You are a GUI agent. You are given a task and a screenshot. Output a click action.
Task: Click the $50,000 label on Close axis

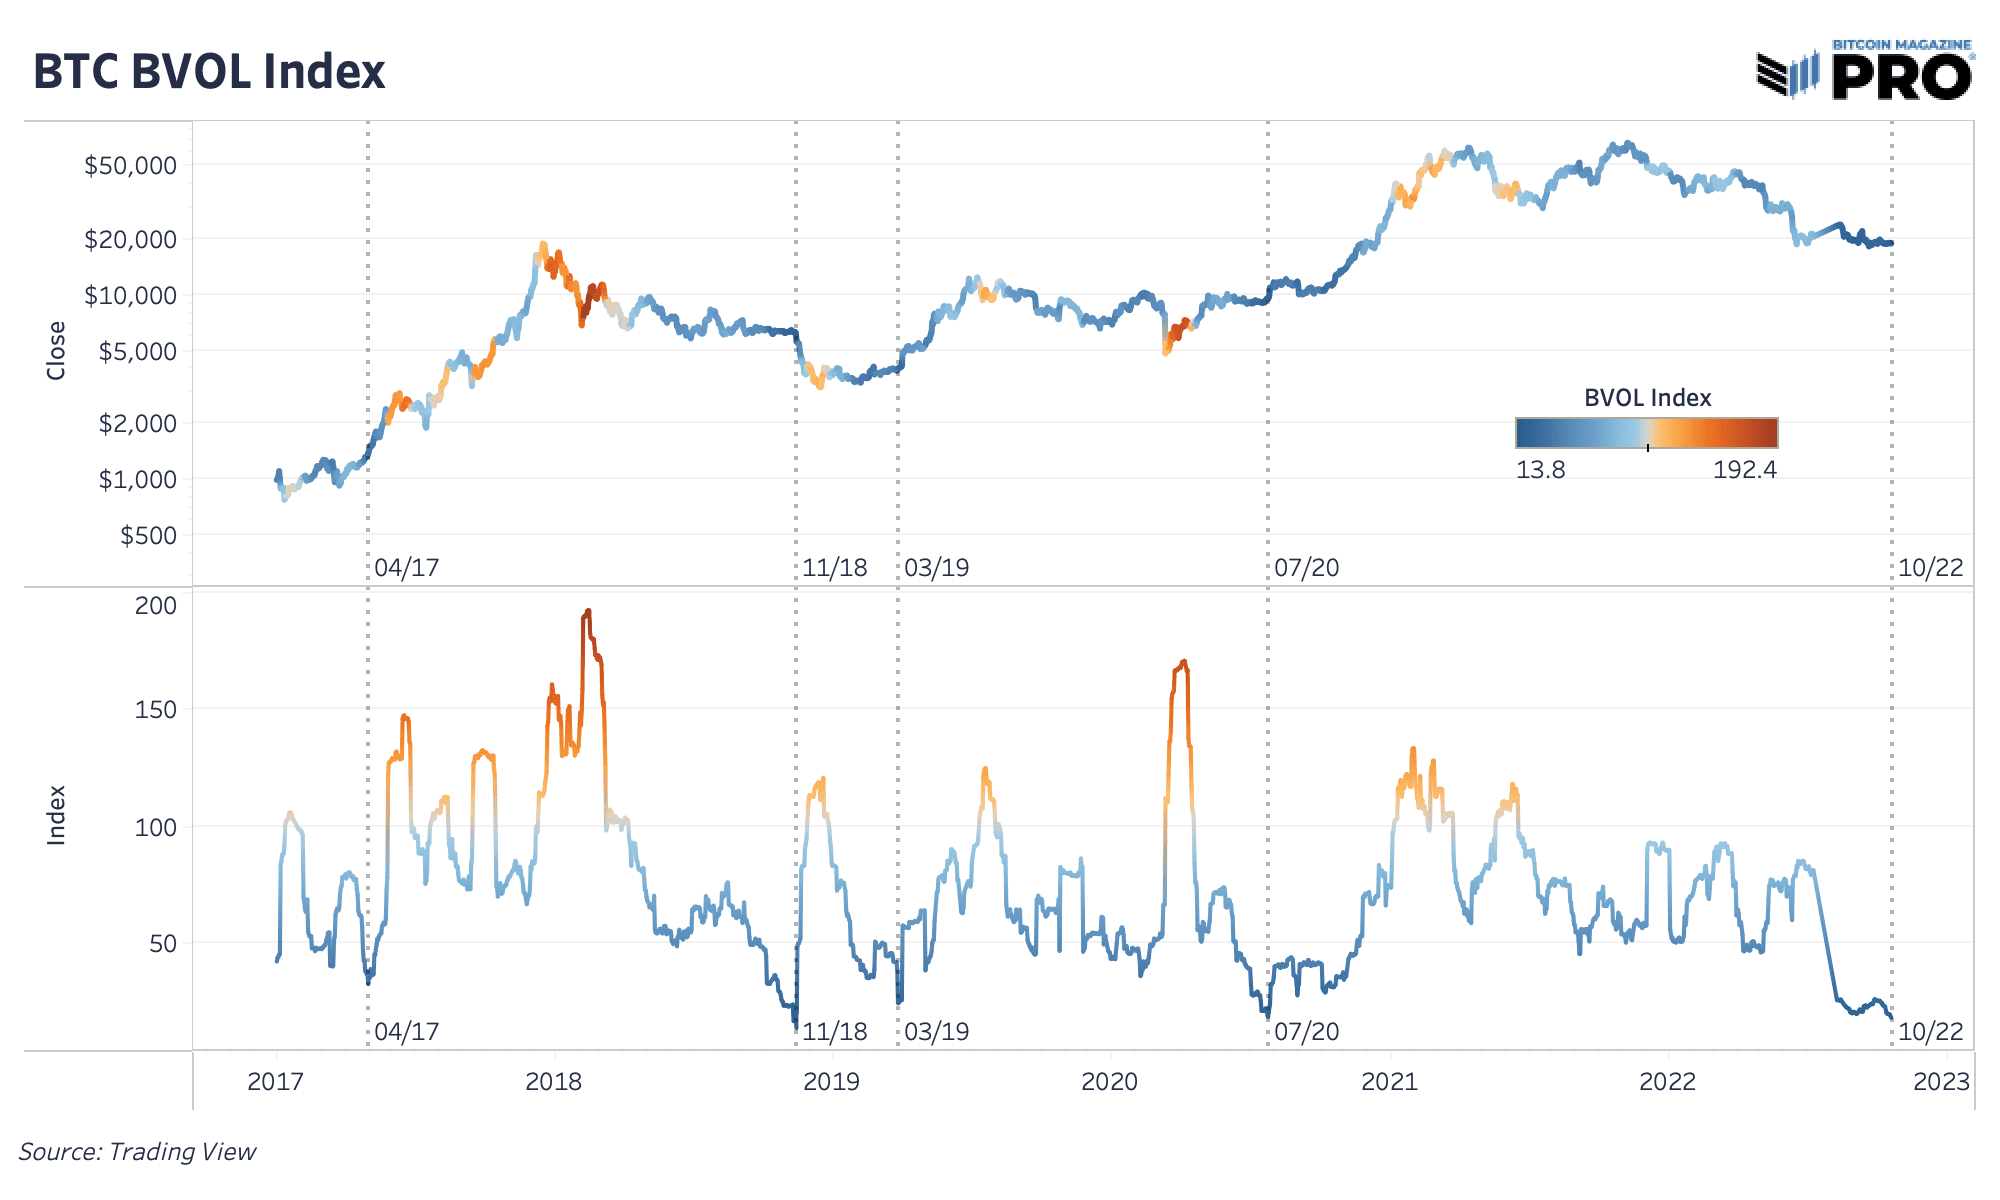pos(130,165)
